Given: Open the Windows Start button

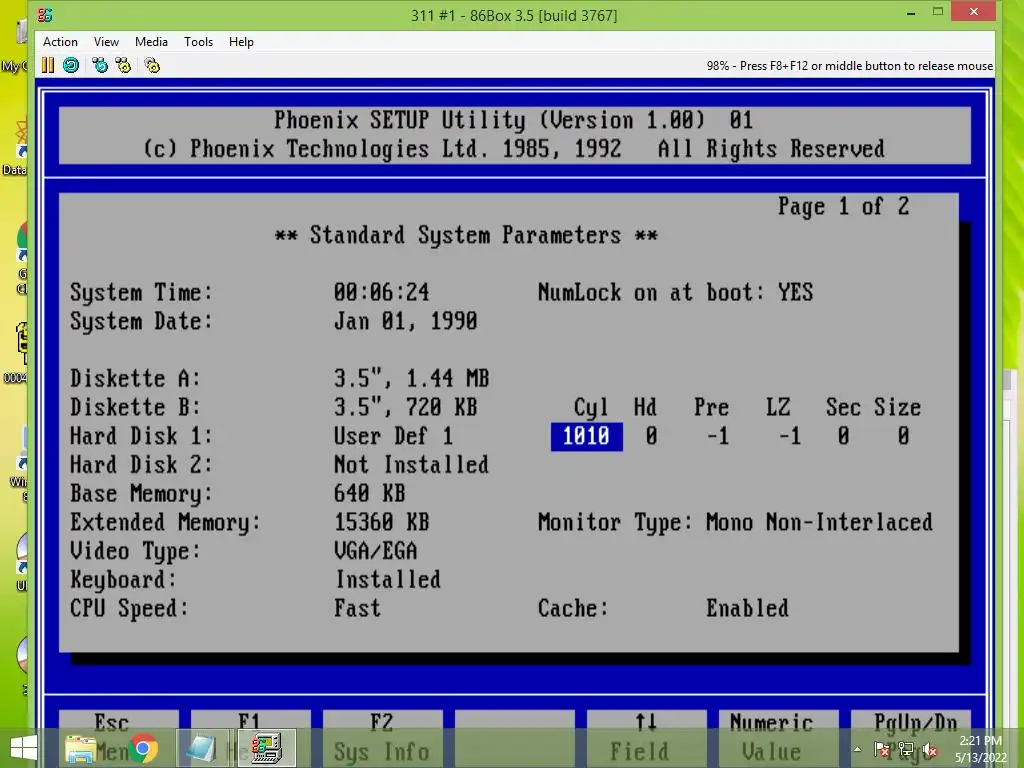Looking at the screenshot, I should (x=24, y=748).
